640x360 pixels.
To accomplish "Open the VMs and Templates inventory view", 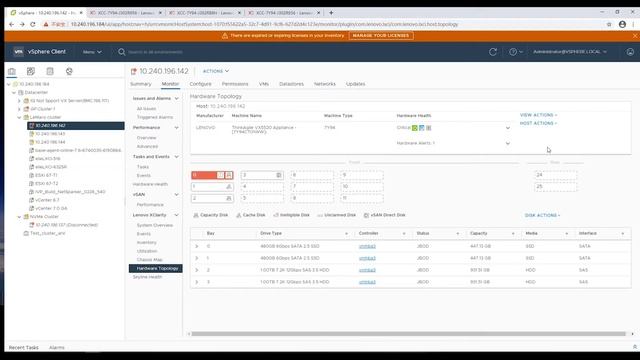I will click(x=31, y=71).
